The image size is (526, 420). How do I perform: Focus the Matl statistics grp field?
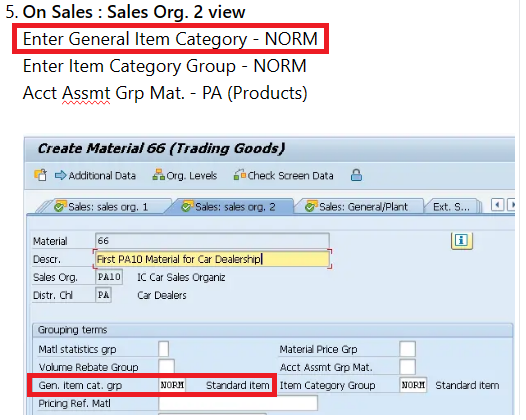click(164, 349)
